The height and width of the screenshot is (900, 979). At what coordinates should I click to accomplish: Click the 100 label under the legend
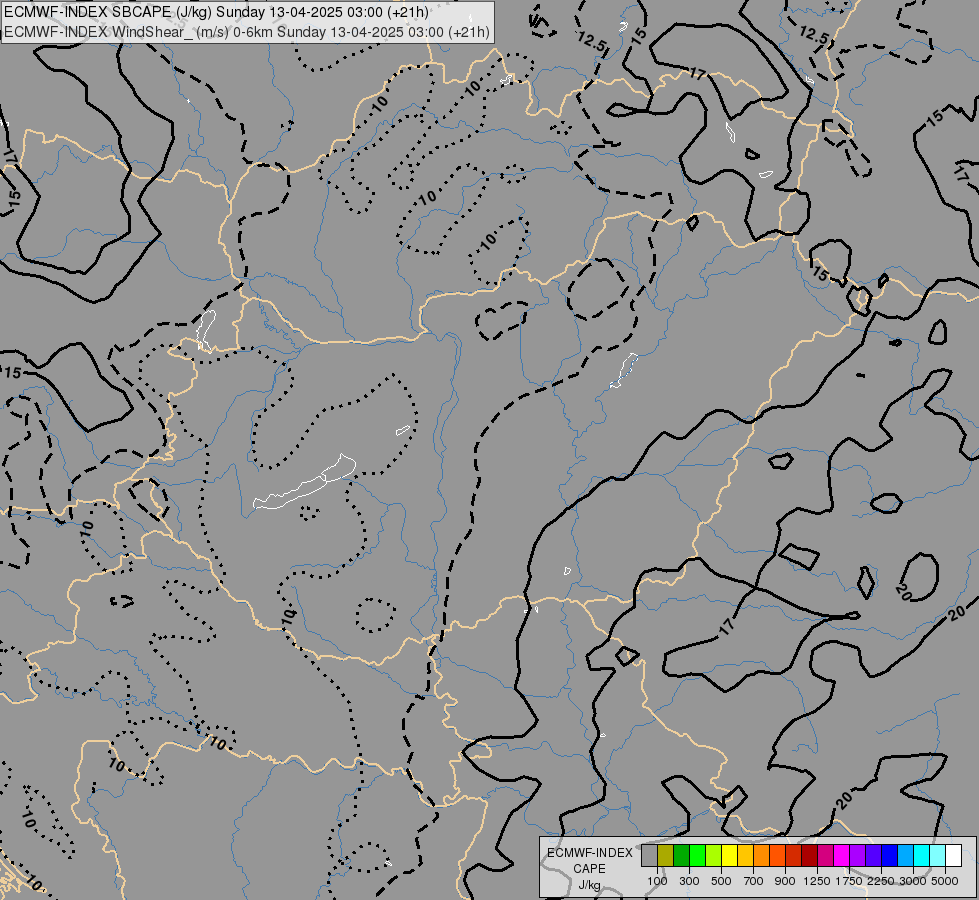(x=657, y=881)
